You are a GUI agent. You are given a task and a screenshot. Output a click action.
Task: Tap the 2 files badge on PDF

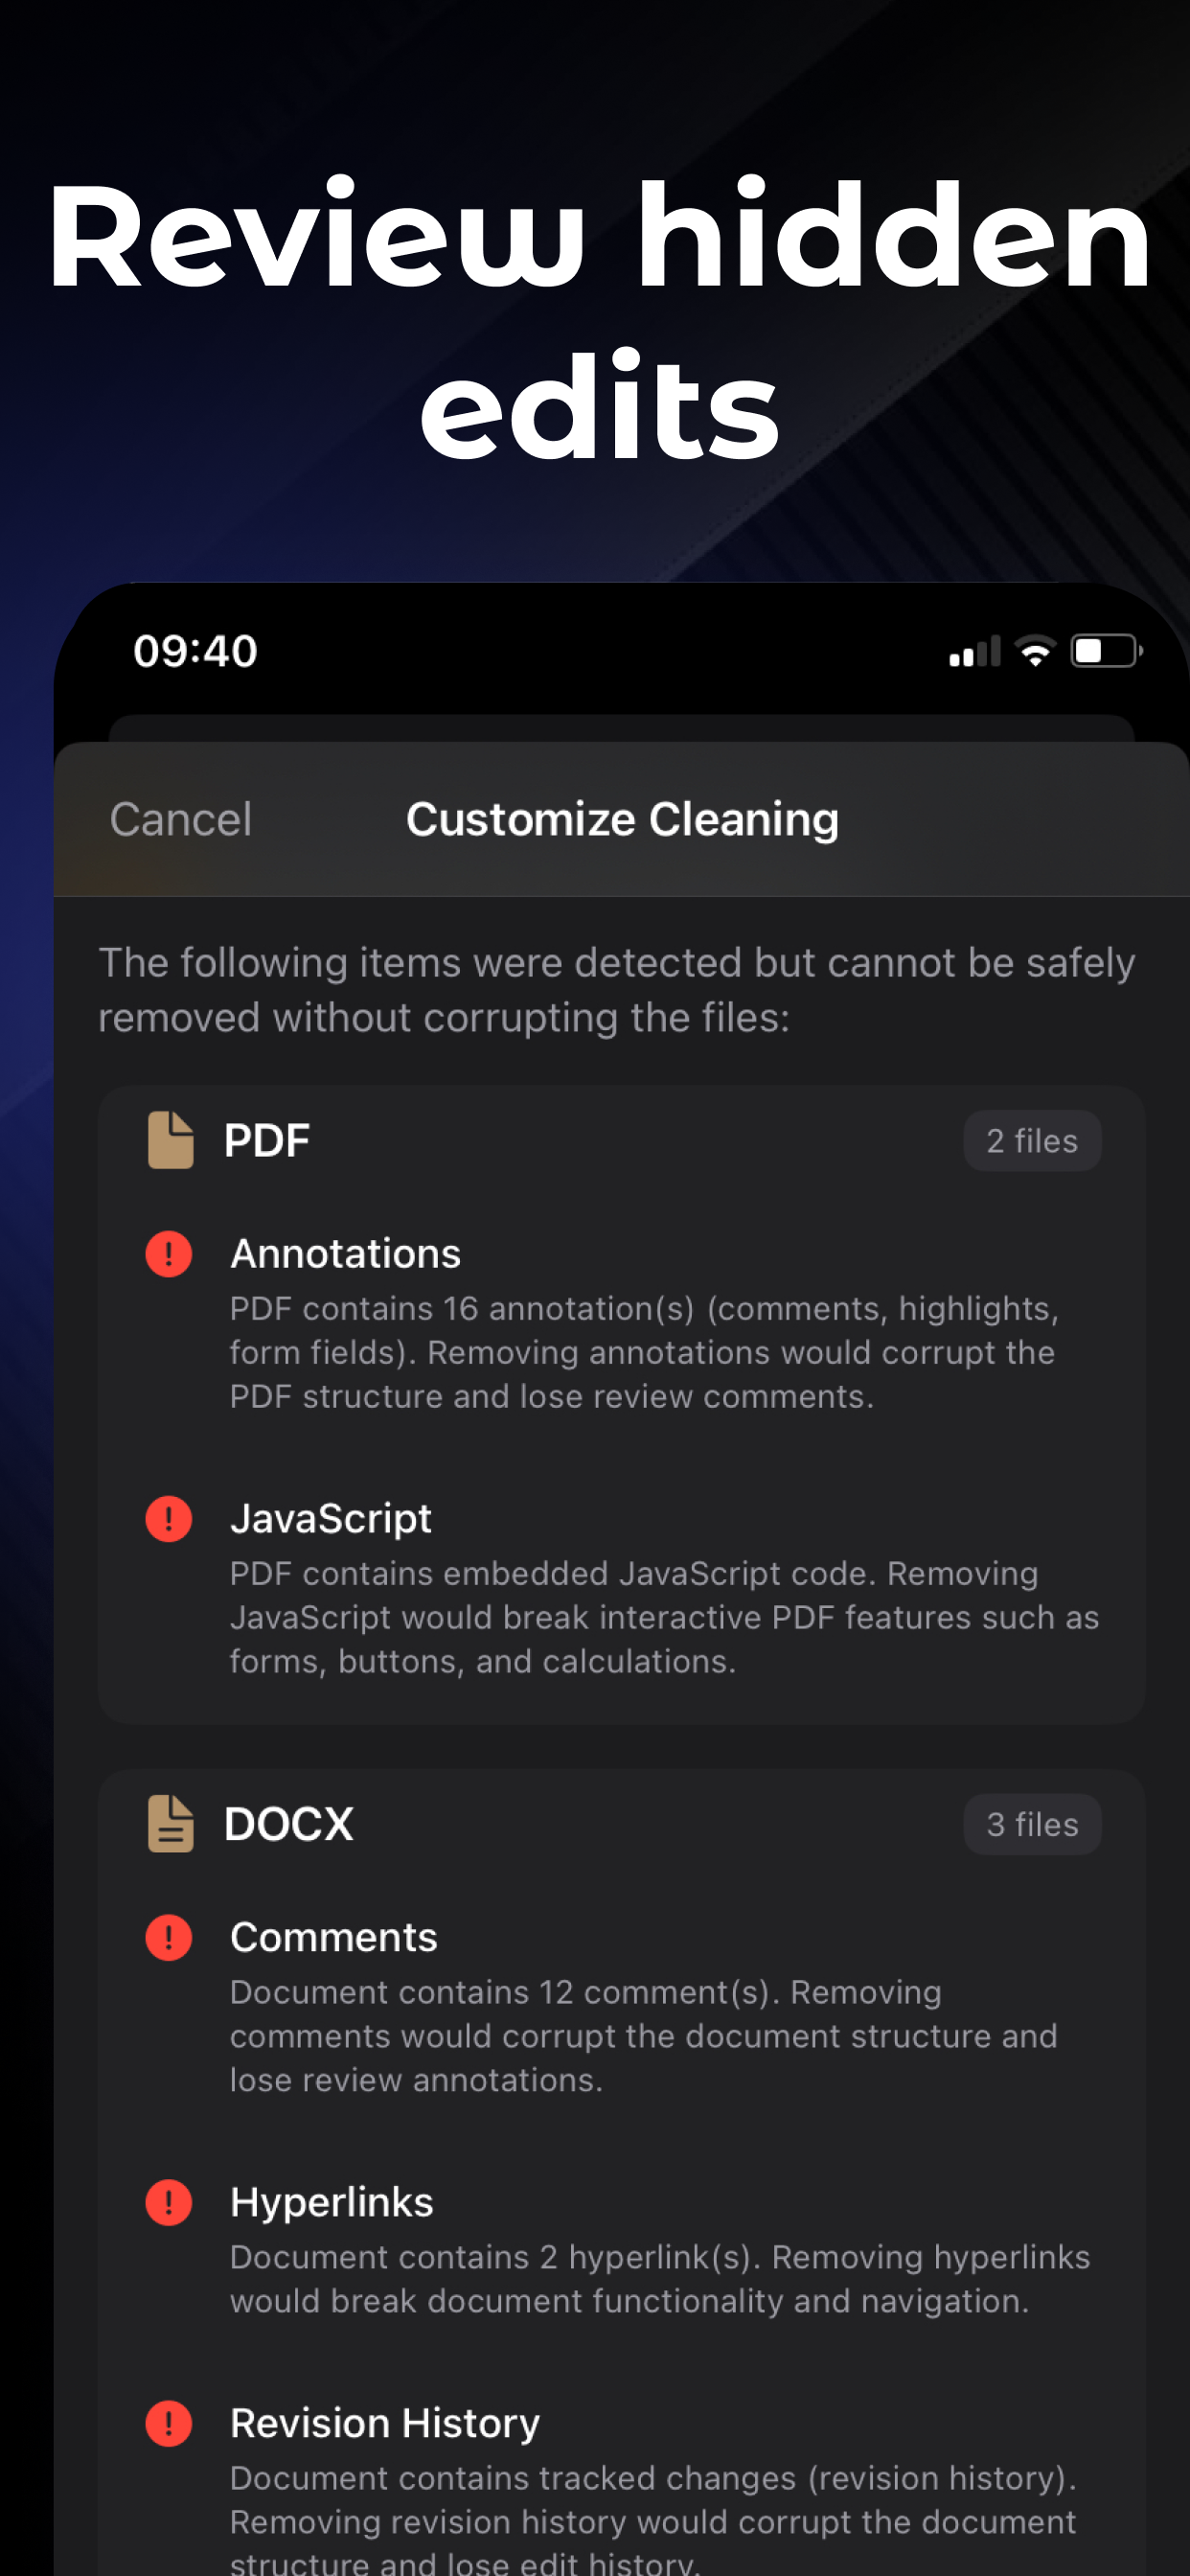tap(1032, 1140)
